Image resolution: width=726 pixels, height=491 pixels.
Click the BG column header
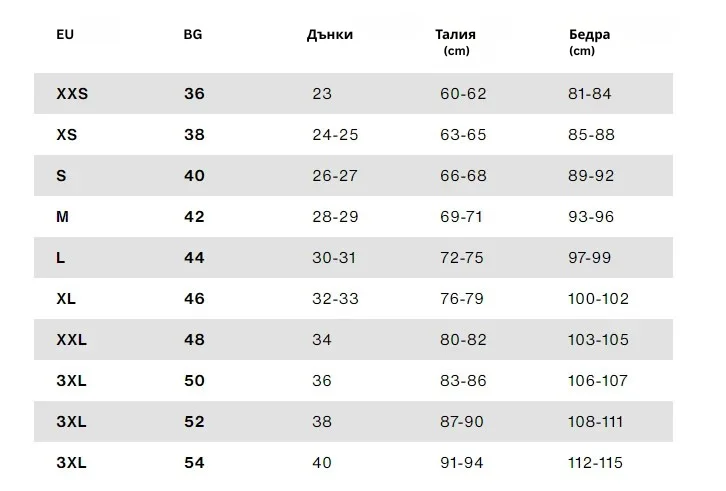(x=193, y=34)
